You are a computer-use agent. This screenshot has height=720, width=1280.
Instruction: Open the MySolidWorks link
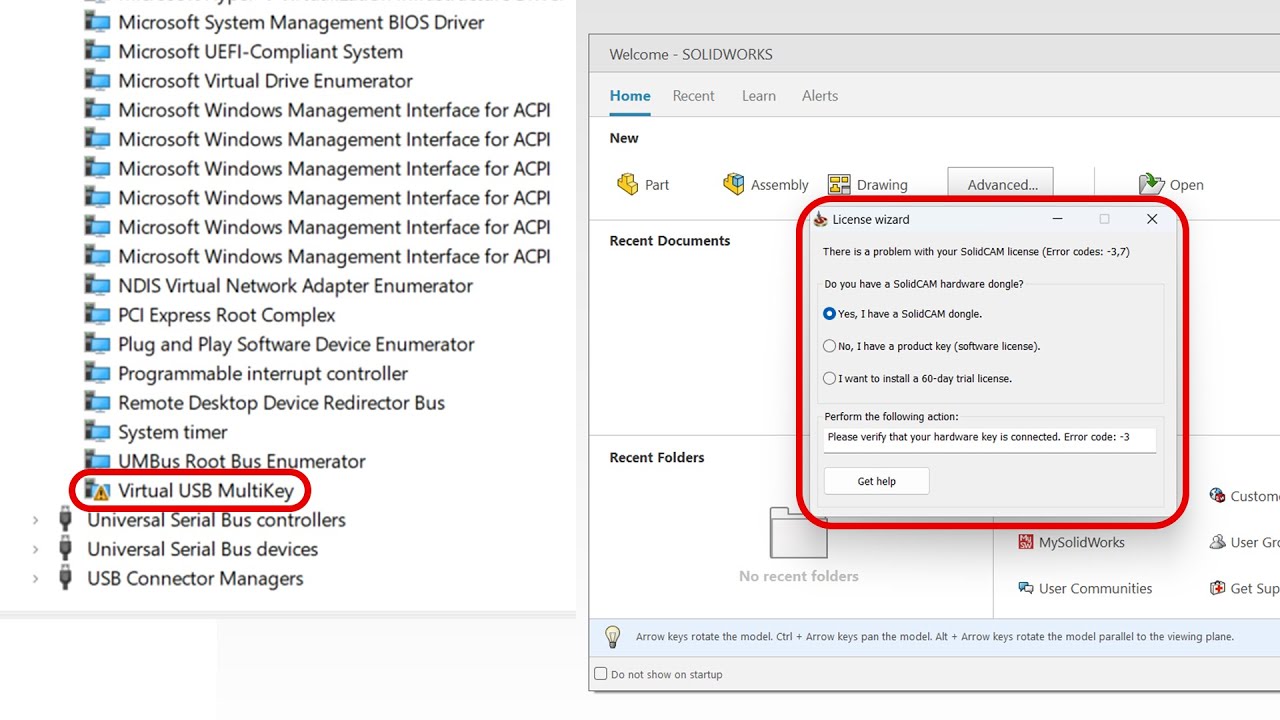point(1081,542)
